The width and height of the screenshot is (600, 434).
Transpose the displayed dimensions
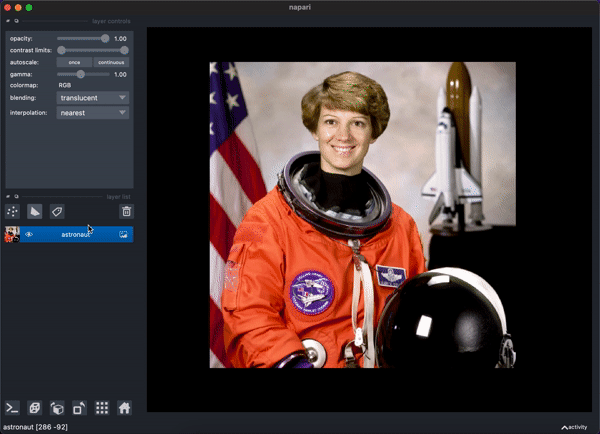click(x=79, y=408)
